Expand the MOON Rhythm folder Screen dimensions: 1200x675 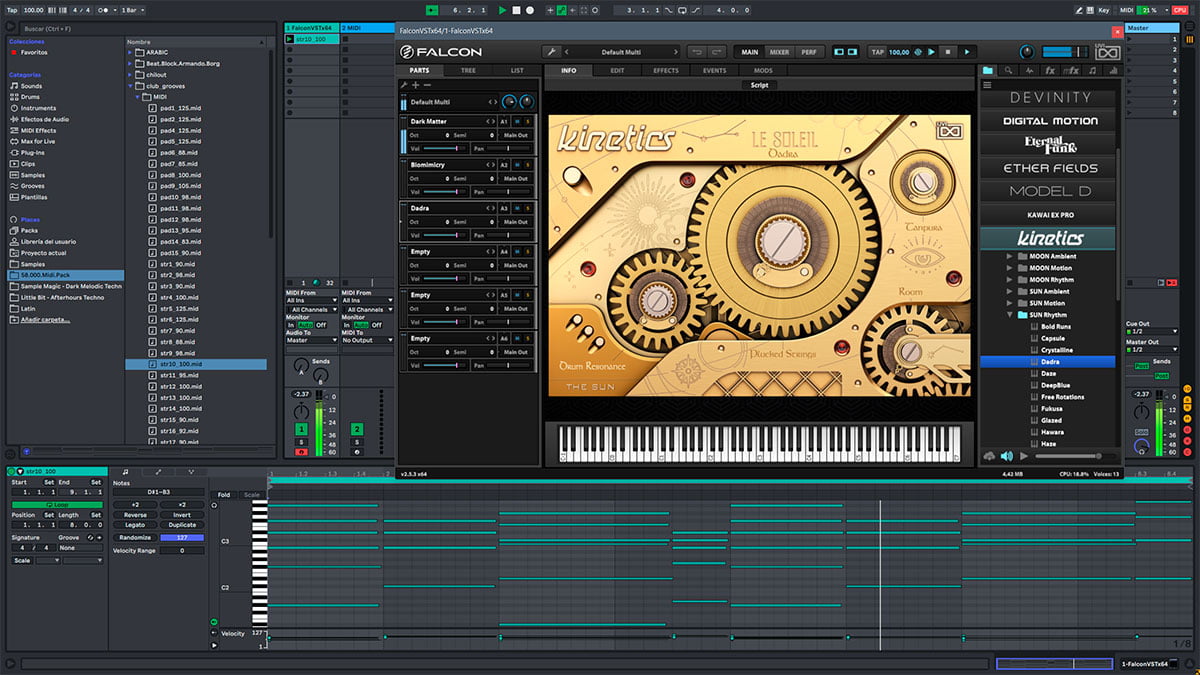1009,280
